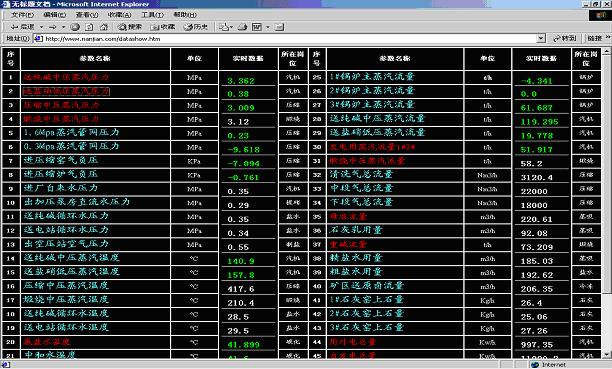Click the Go (转到) button
Image resolution: width=612 pixels, height=369 pixels.
coord(565,38)
